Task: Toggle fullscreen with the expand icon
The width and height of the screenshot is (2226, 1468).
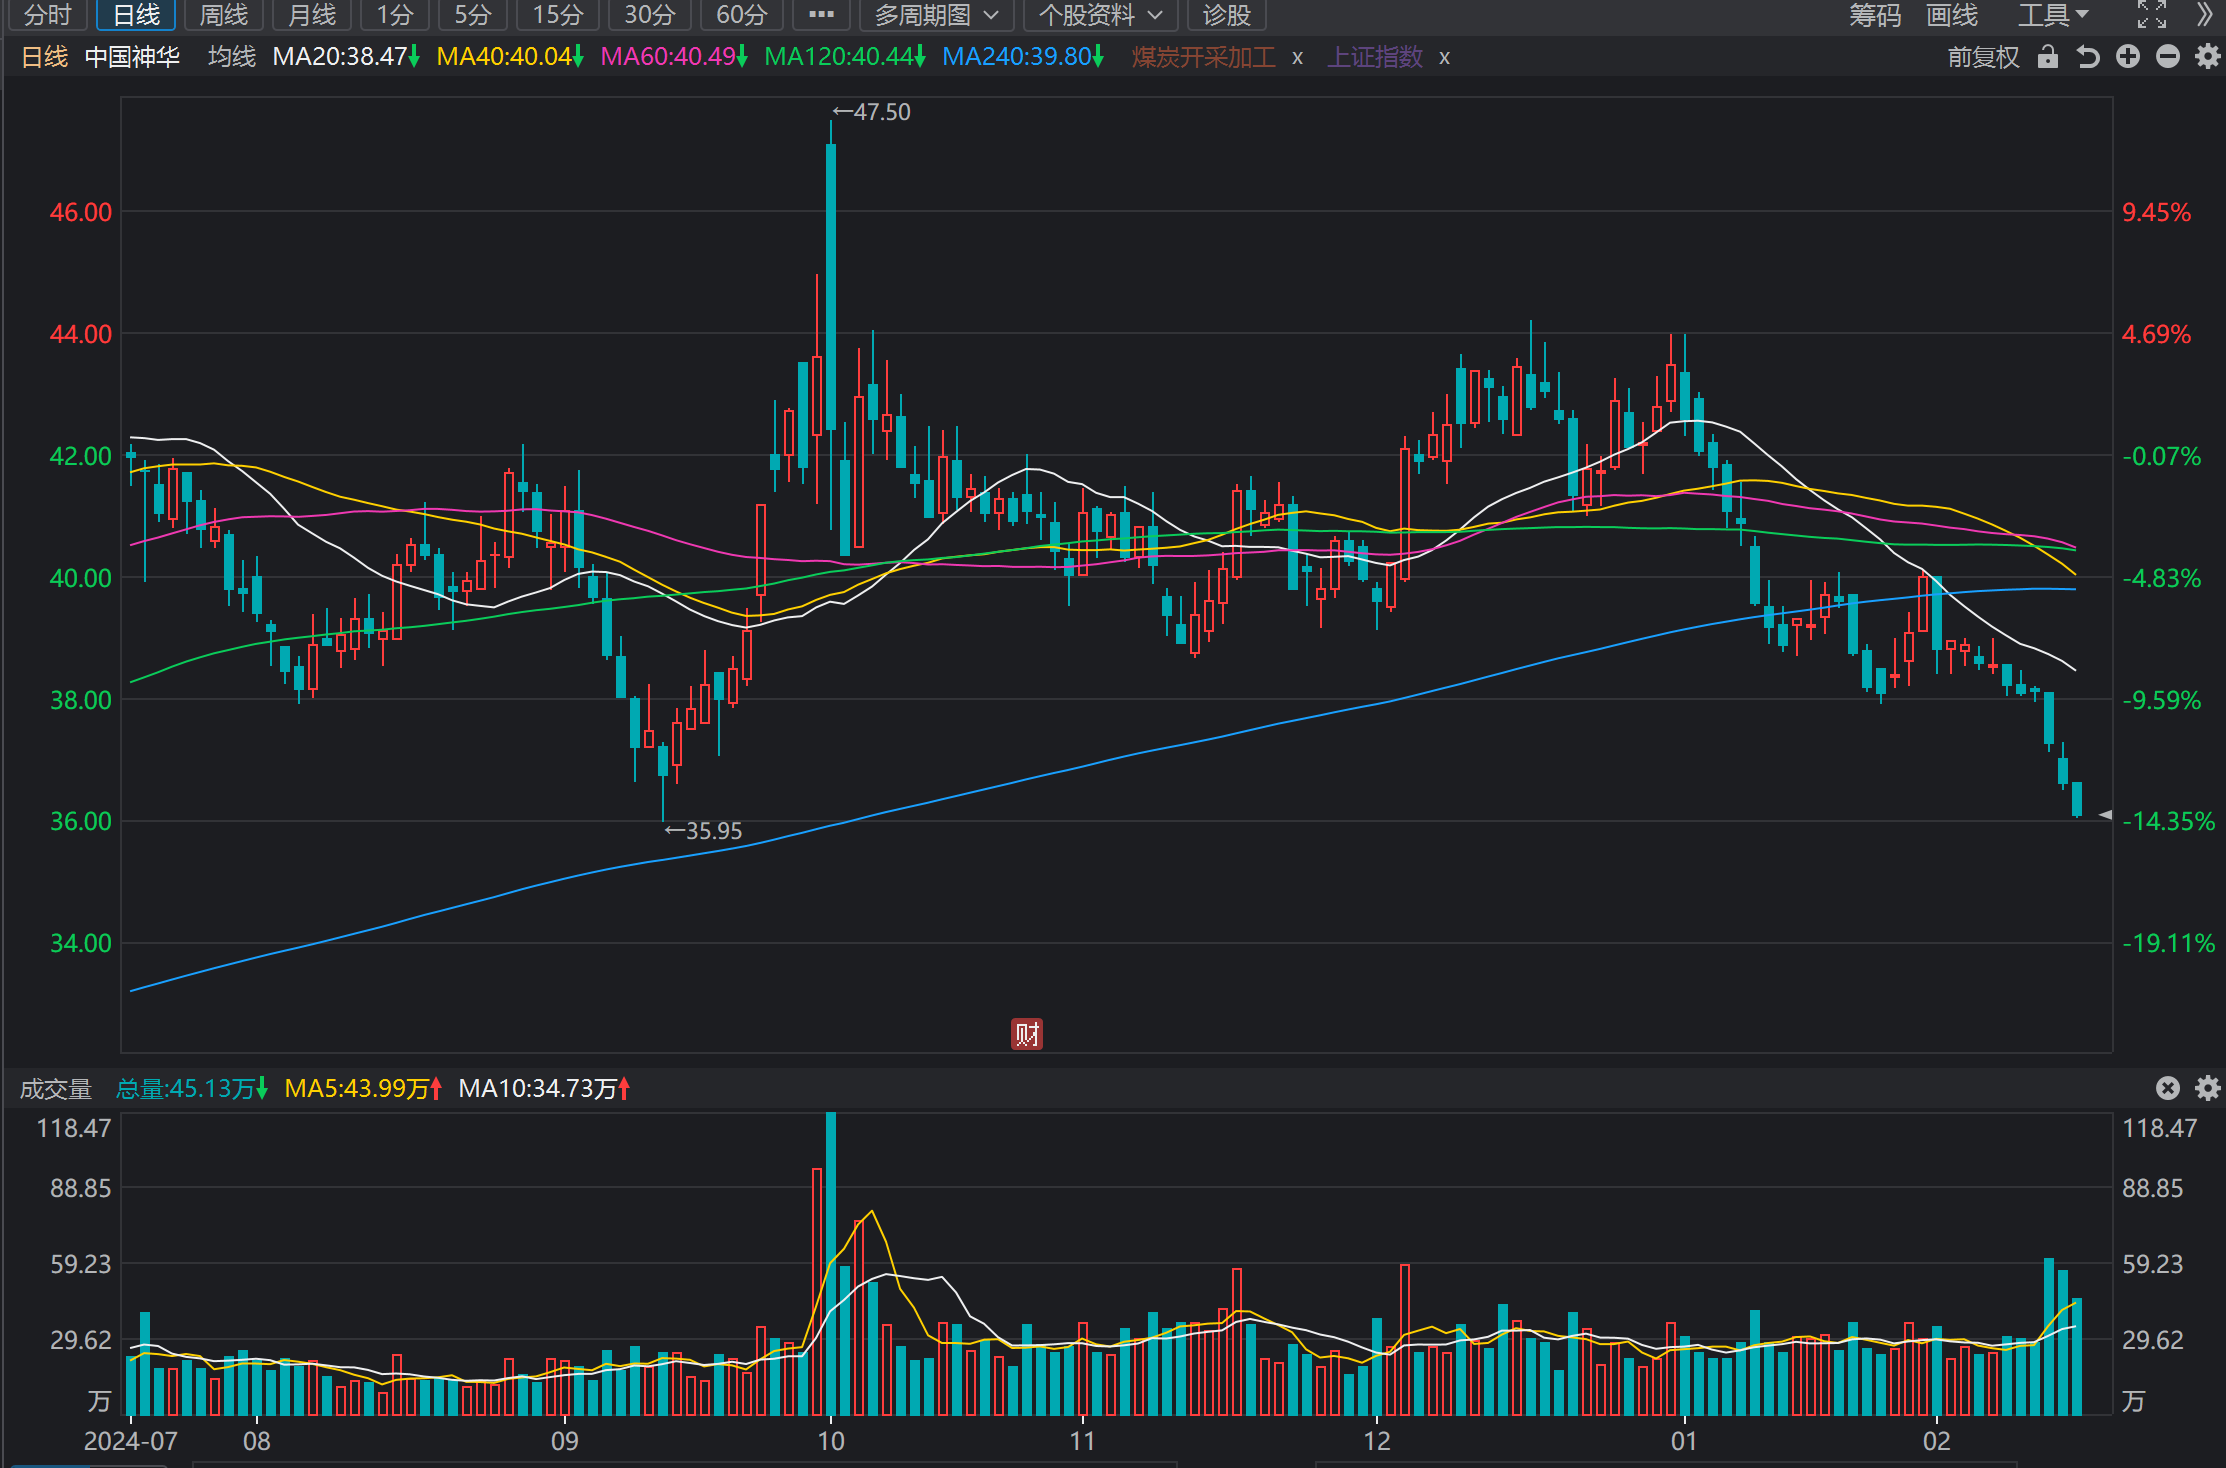Action: 2152,15
